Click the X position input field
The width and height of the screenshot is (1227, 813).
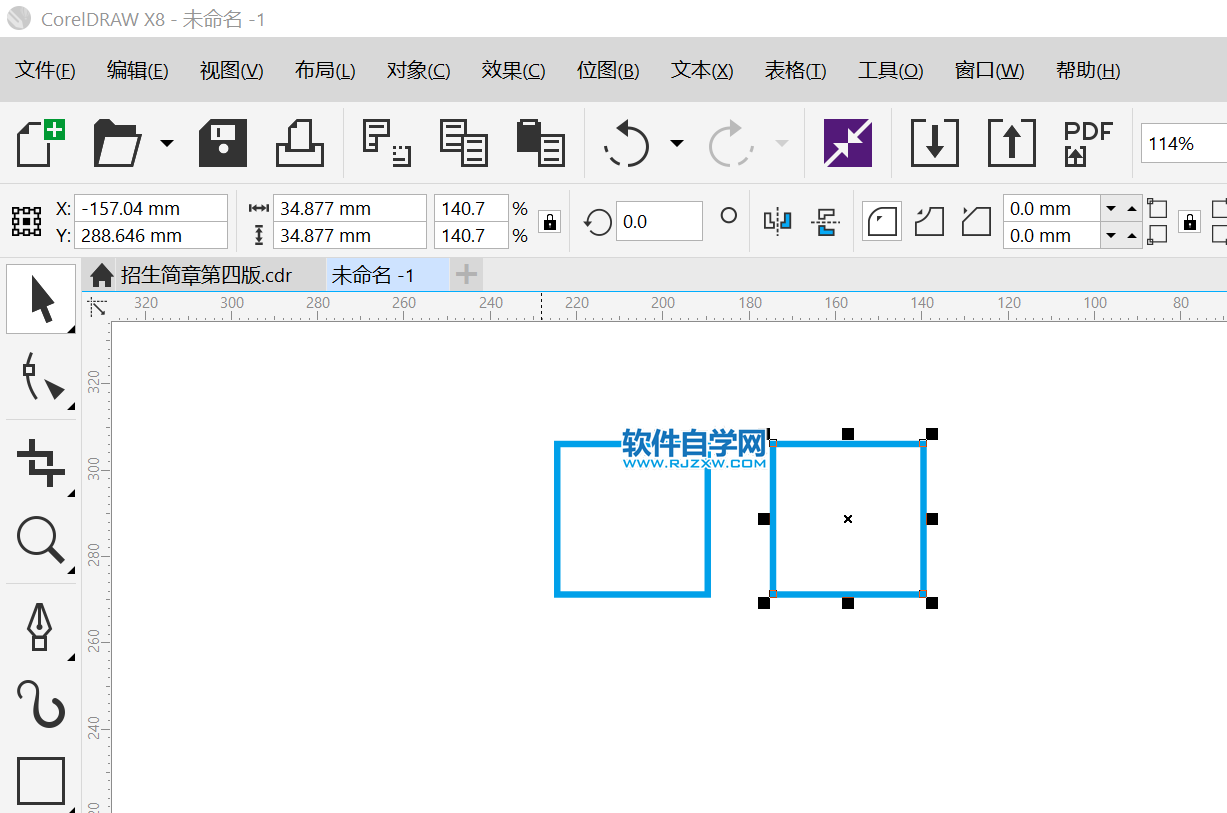[x=151, y=208]
